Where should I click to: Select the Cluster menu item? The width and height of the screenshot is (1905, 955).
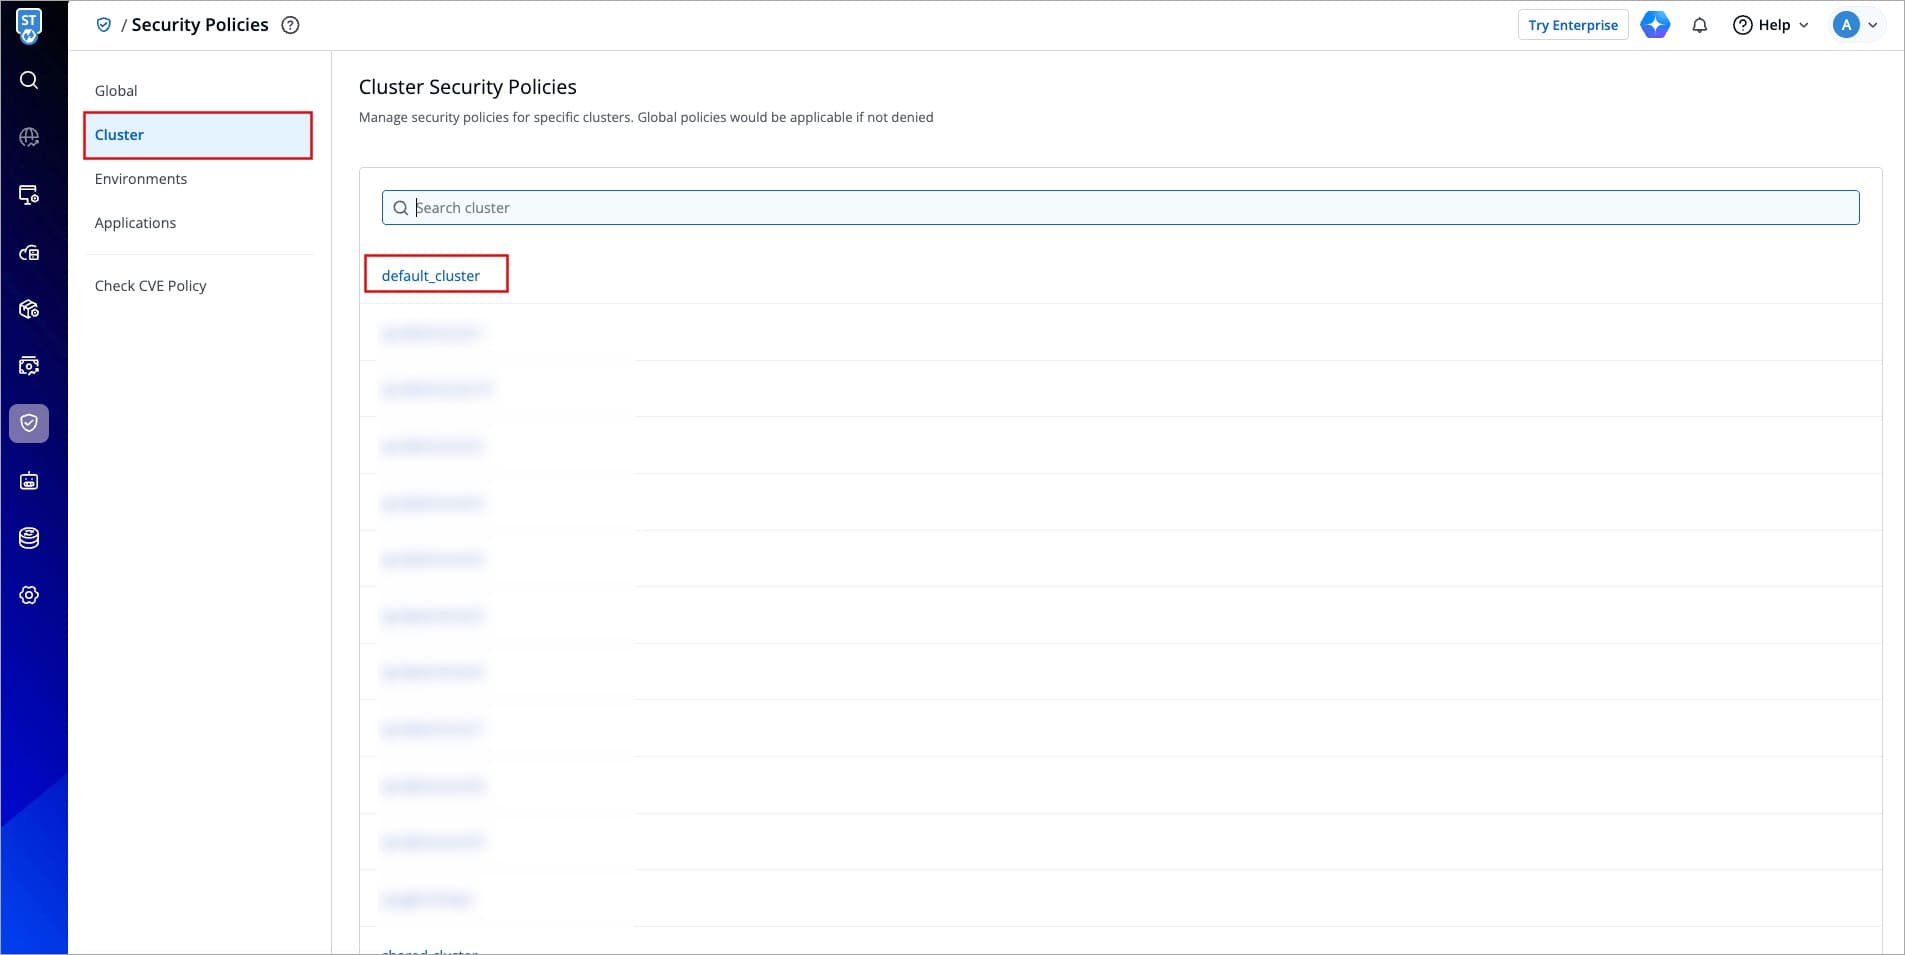click(x=119, y=135)
